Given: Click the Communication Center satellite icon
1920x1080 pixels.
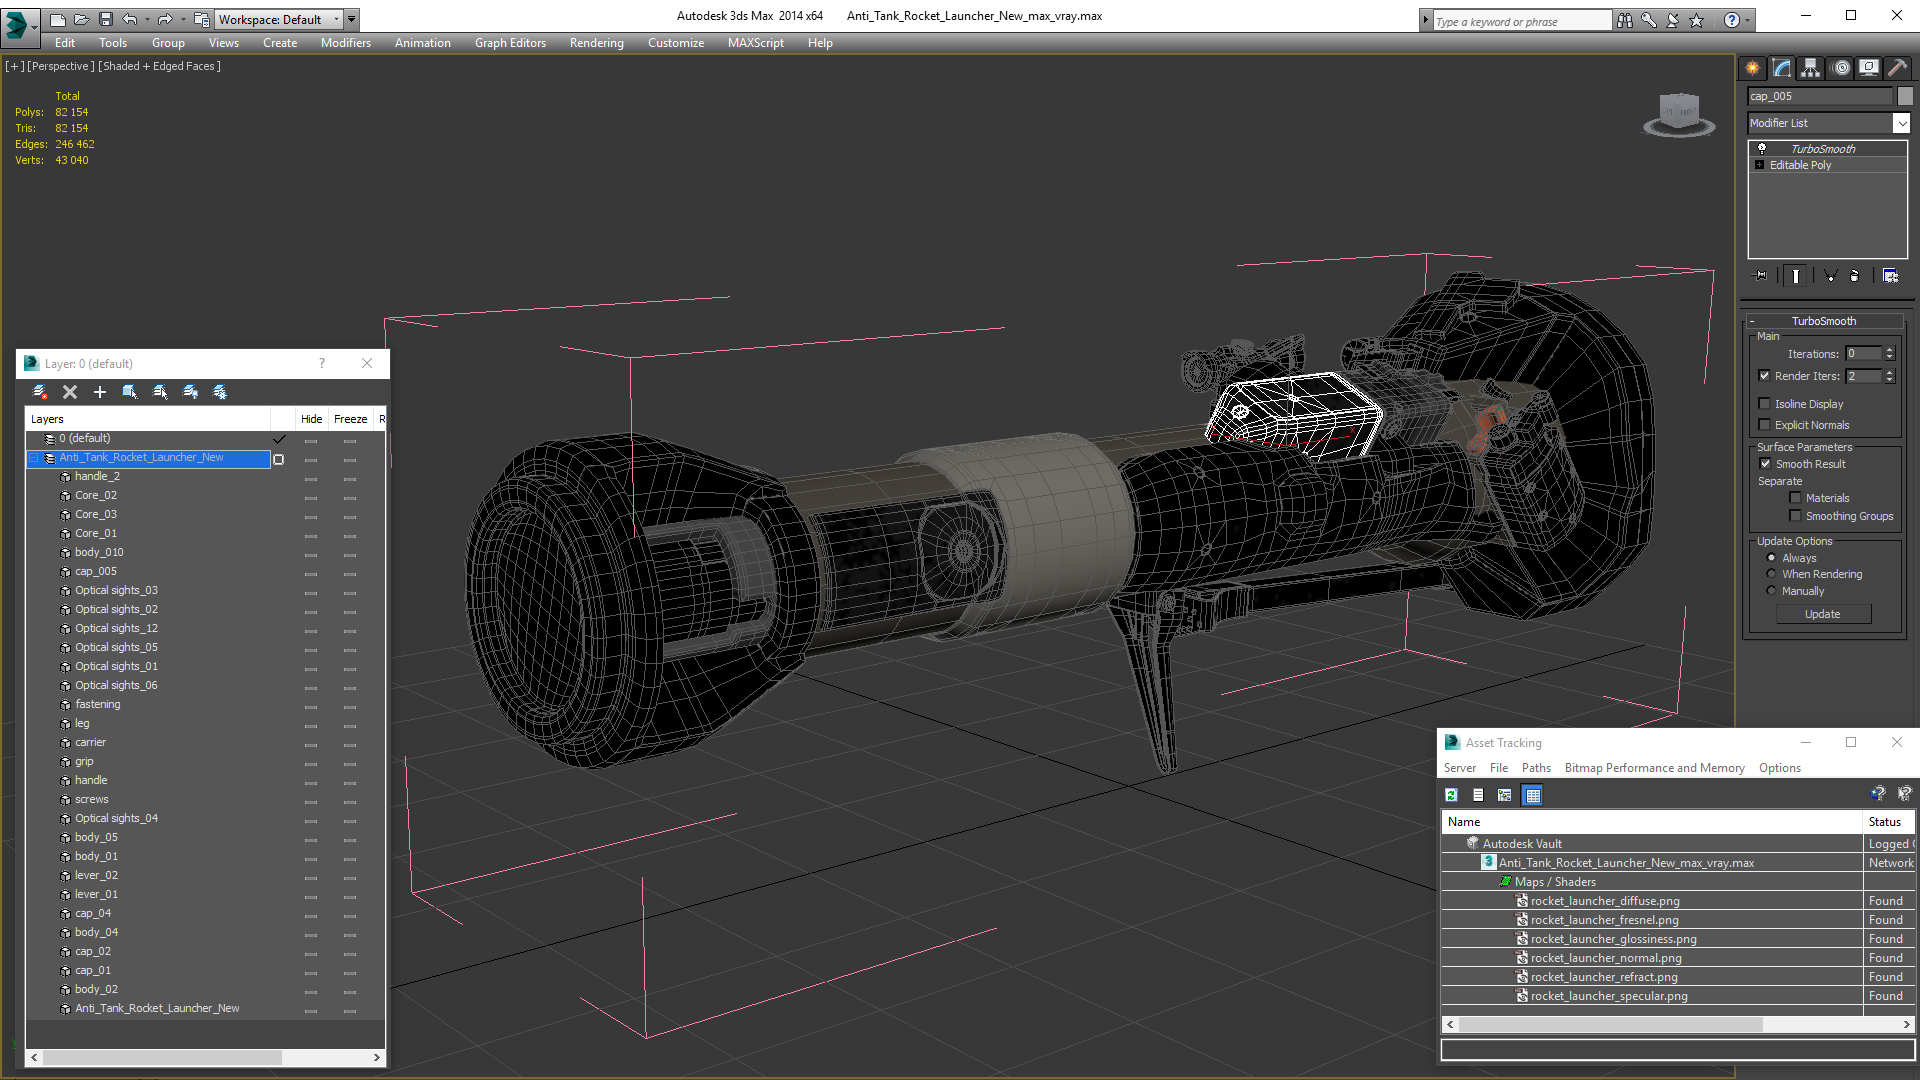Looking at the screenshot, I should click(1673, 20).
